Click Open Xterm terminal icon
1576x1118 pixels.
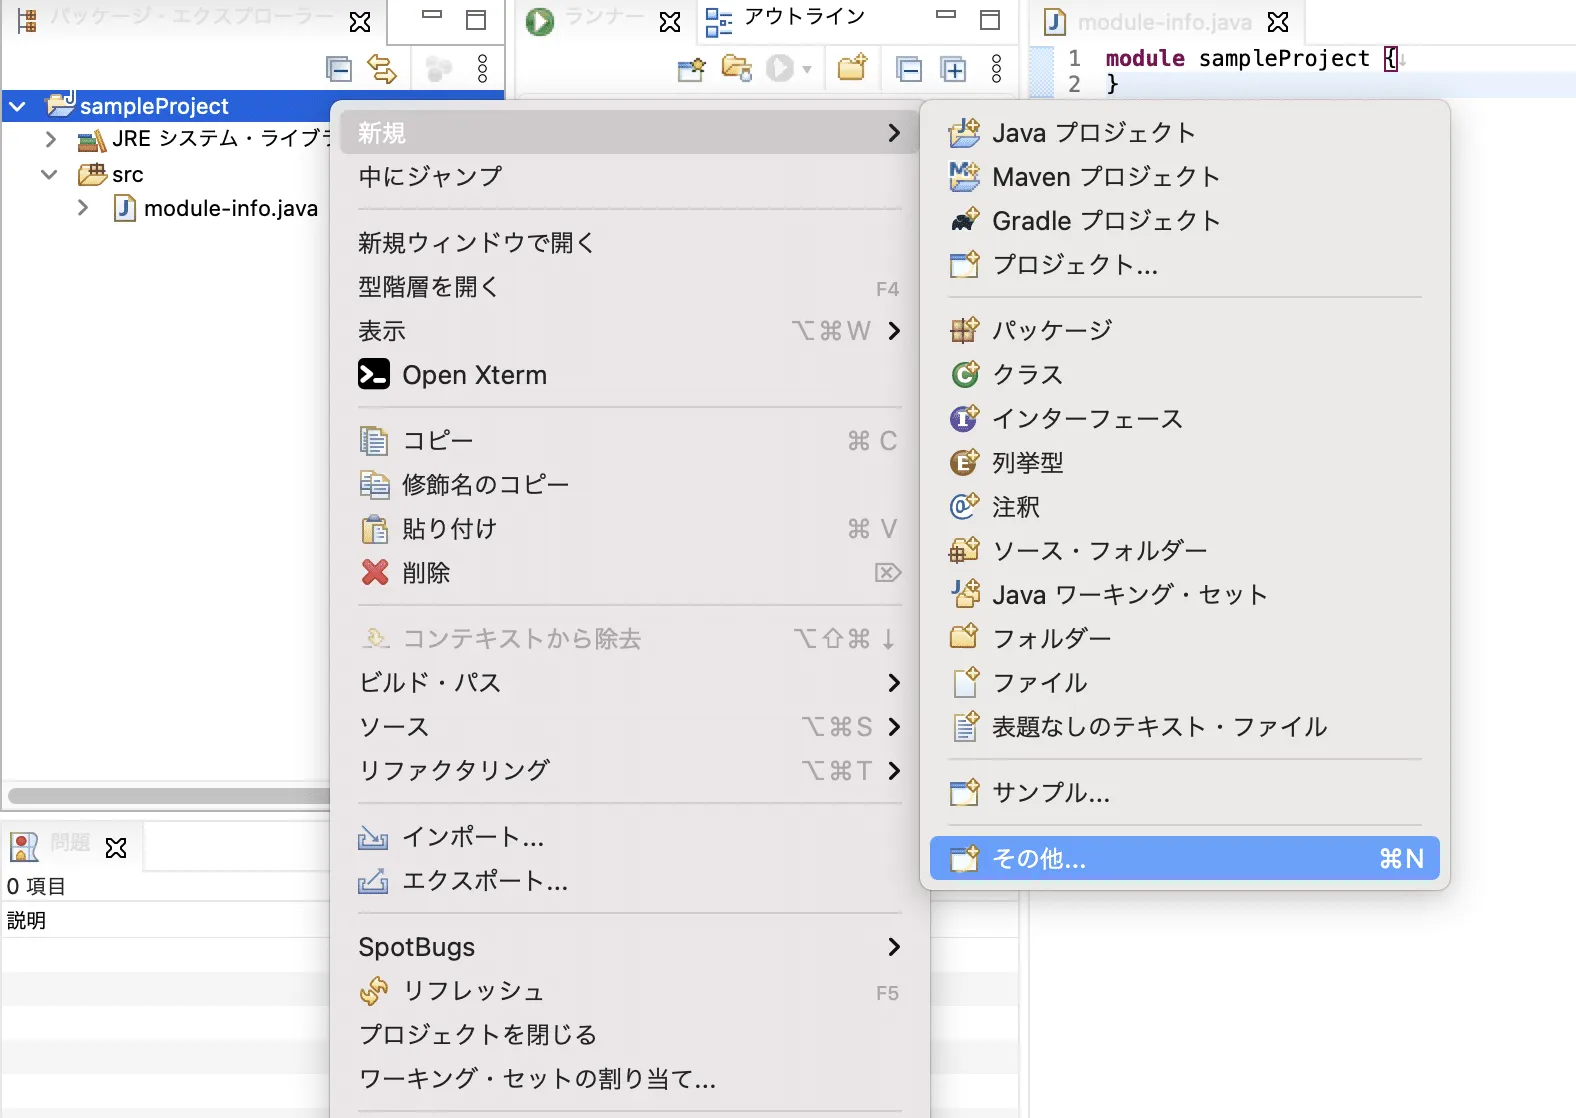point(374,374)
